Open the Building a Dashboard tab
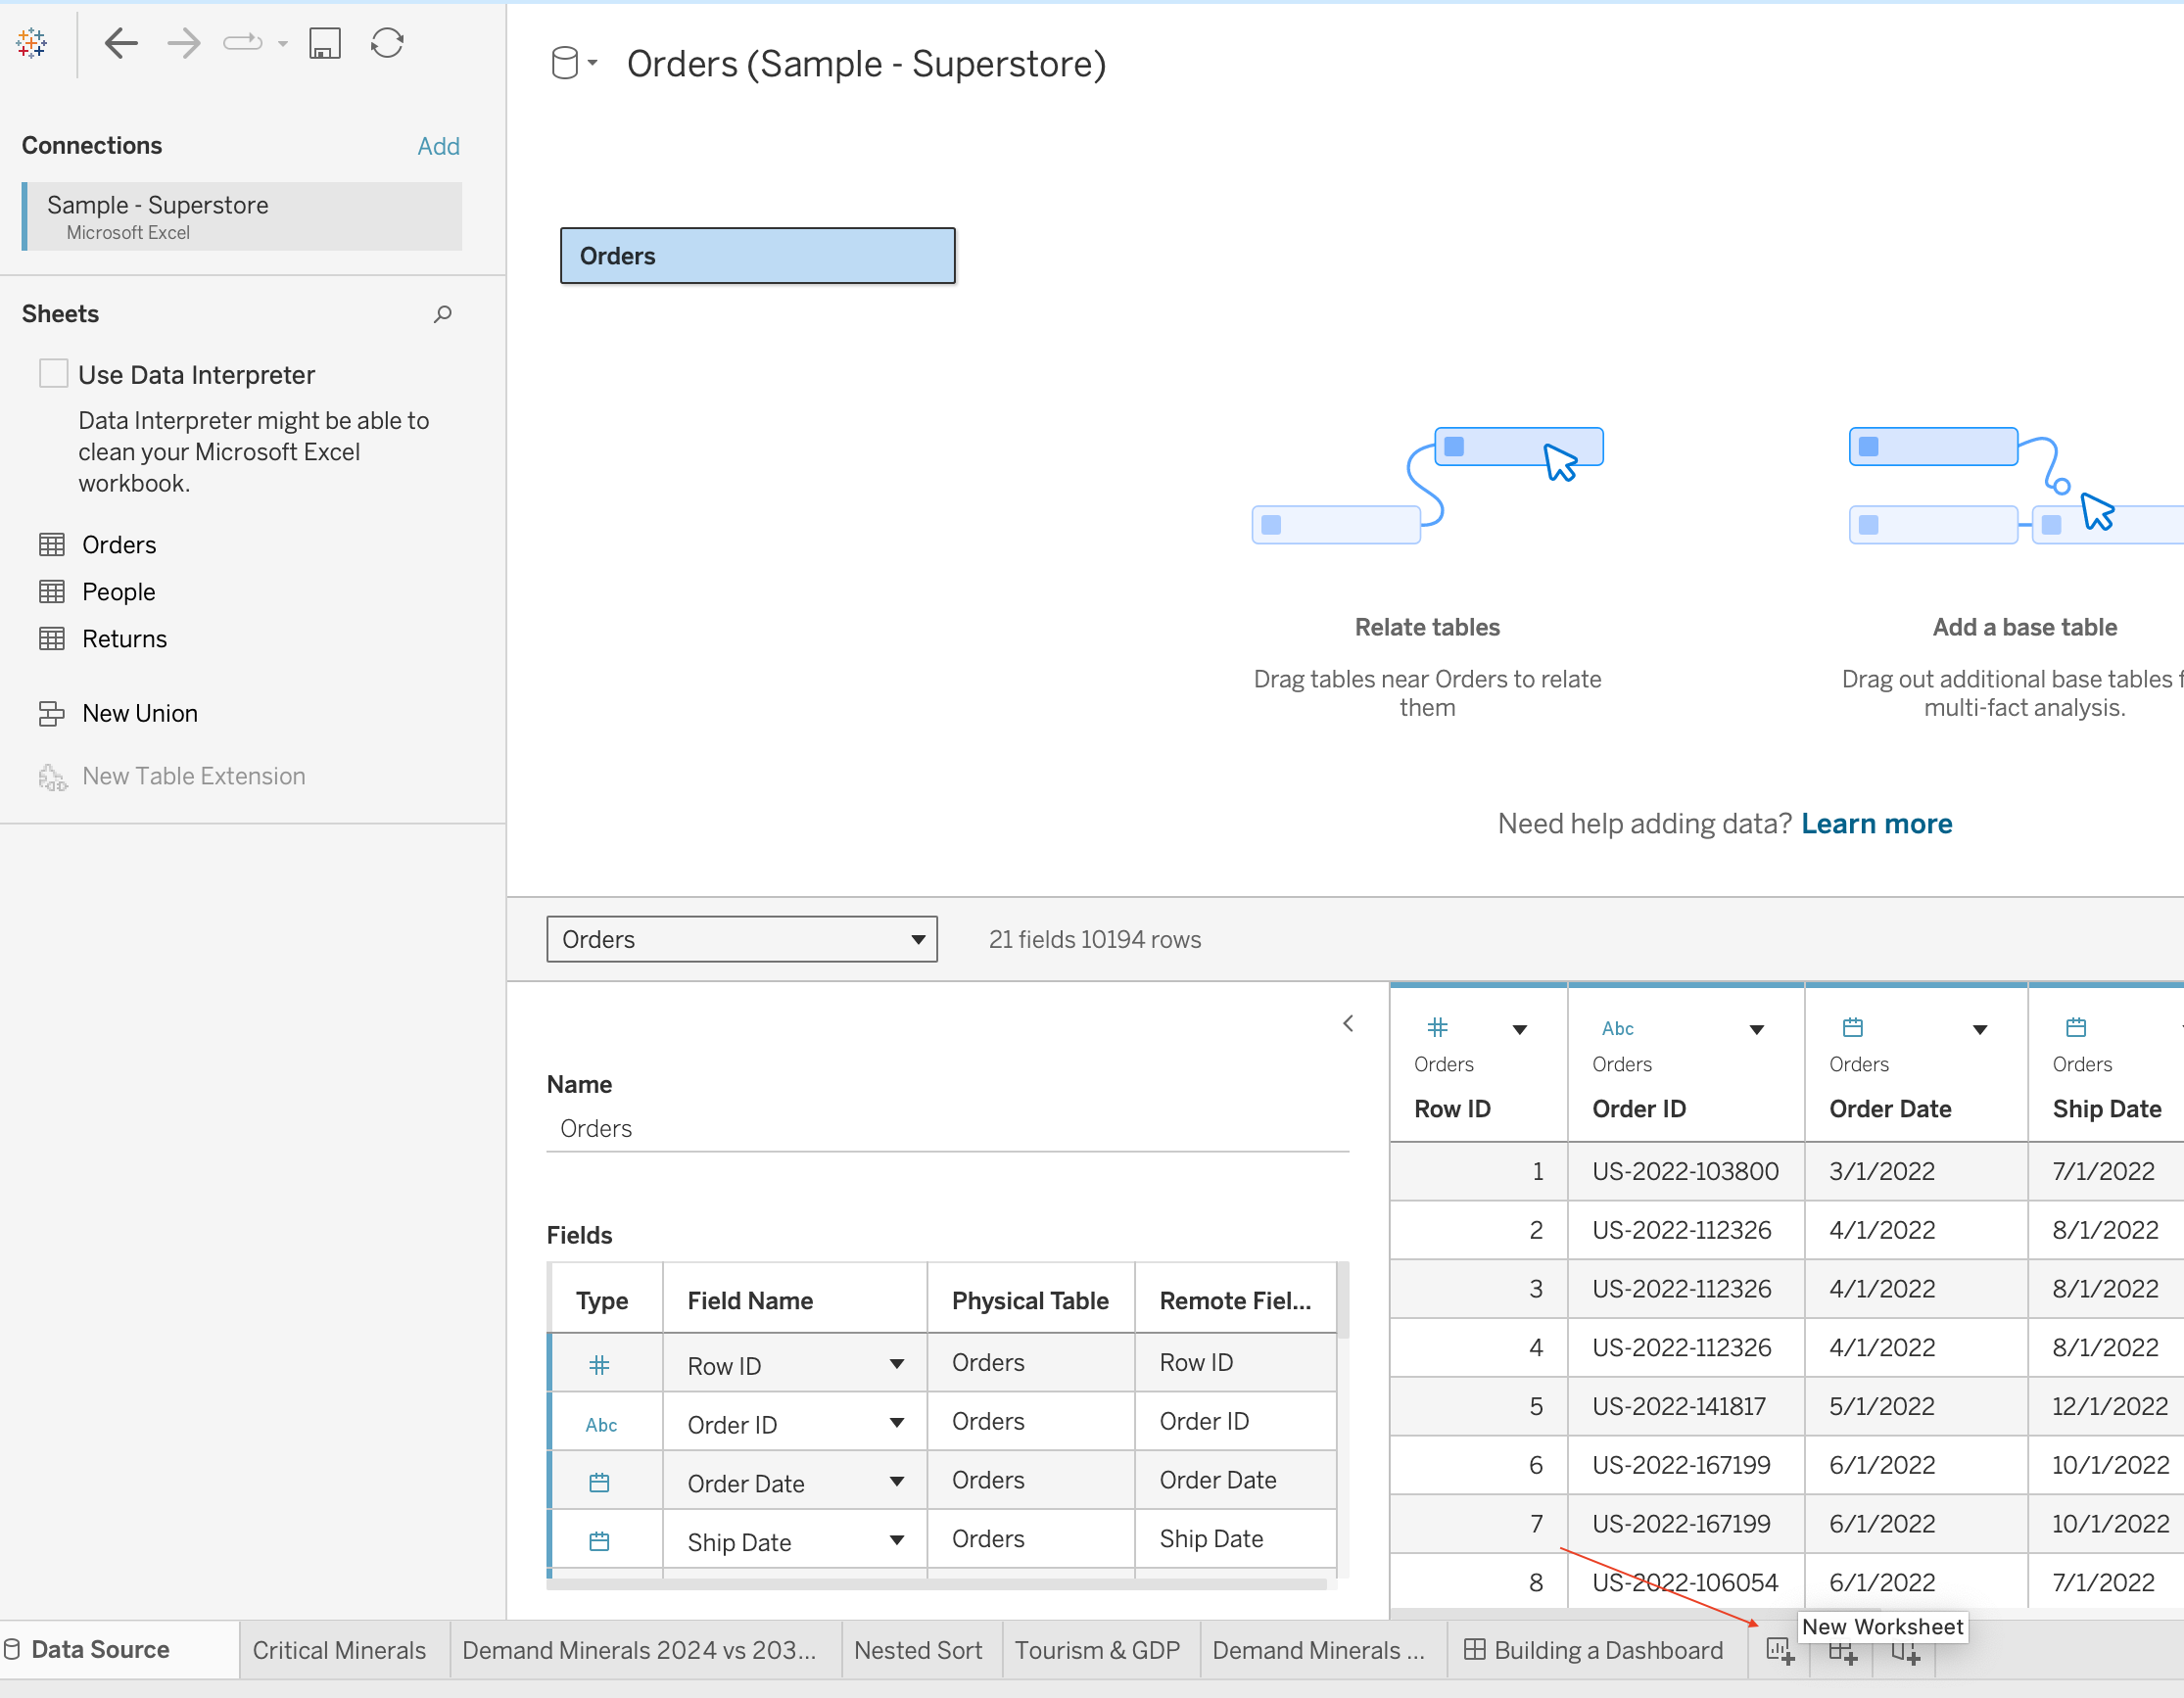Screen dimensions: 2184x1698 (x=1594, y=1650)
